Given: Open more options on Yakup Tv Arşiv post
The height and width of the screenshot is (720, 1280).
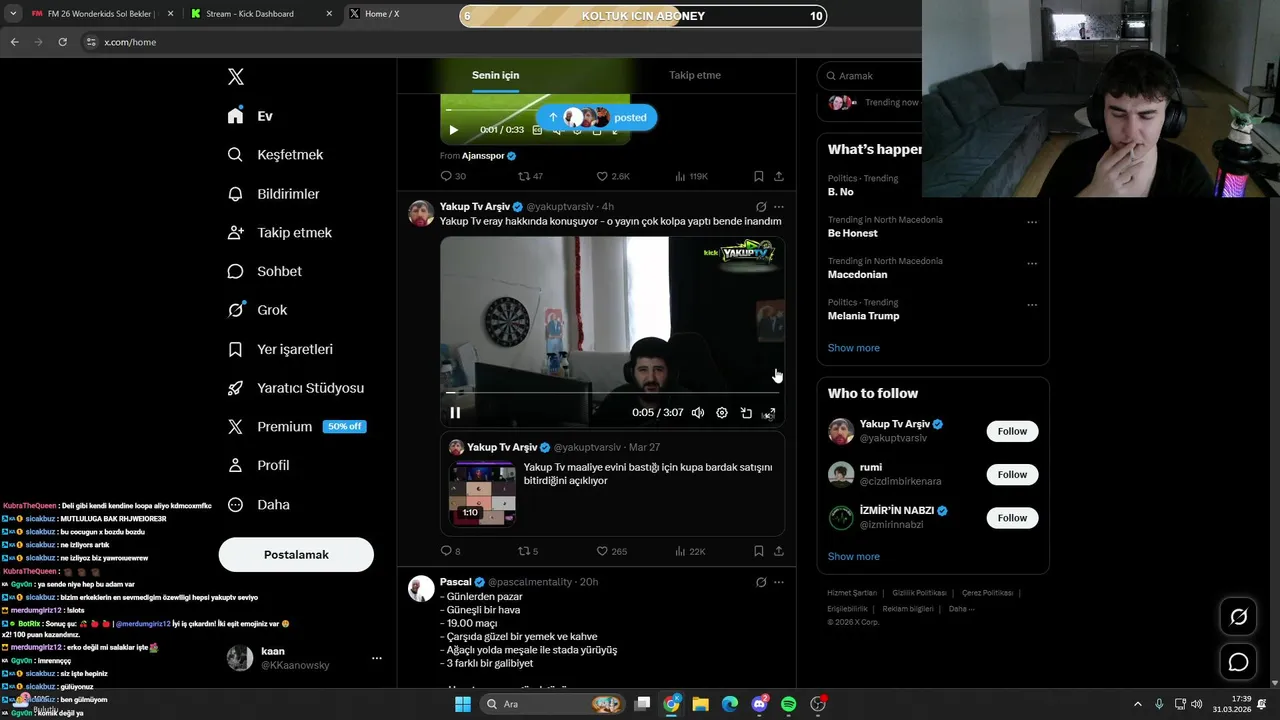Looking at the screenshot, I should 779,207.
